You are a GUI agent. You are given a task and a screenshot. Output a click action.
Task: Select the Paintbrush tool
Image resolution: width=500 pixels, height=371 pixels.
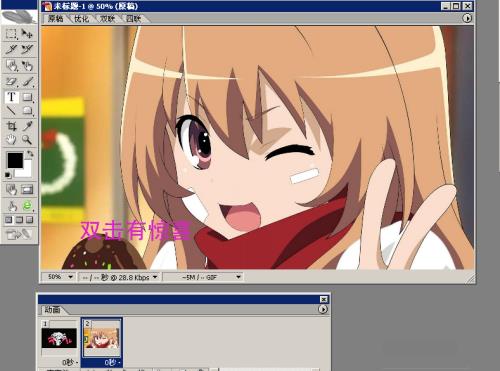click(x=27, y=81)
